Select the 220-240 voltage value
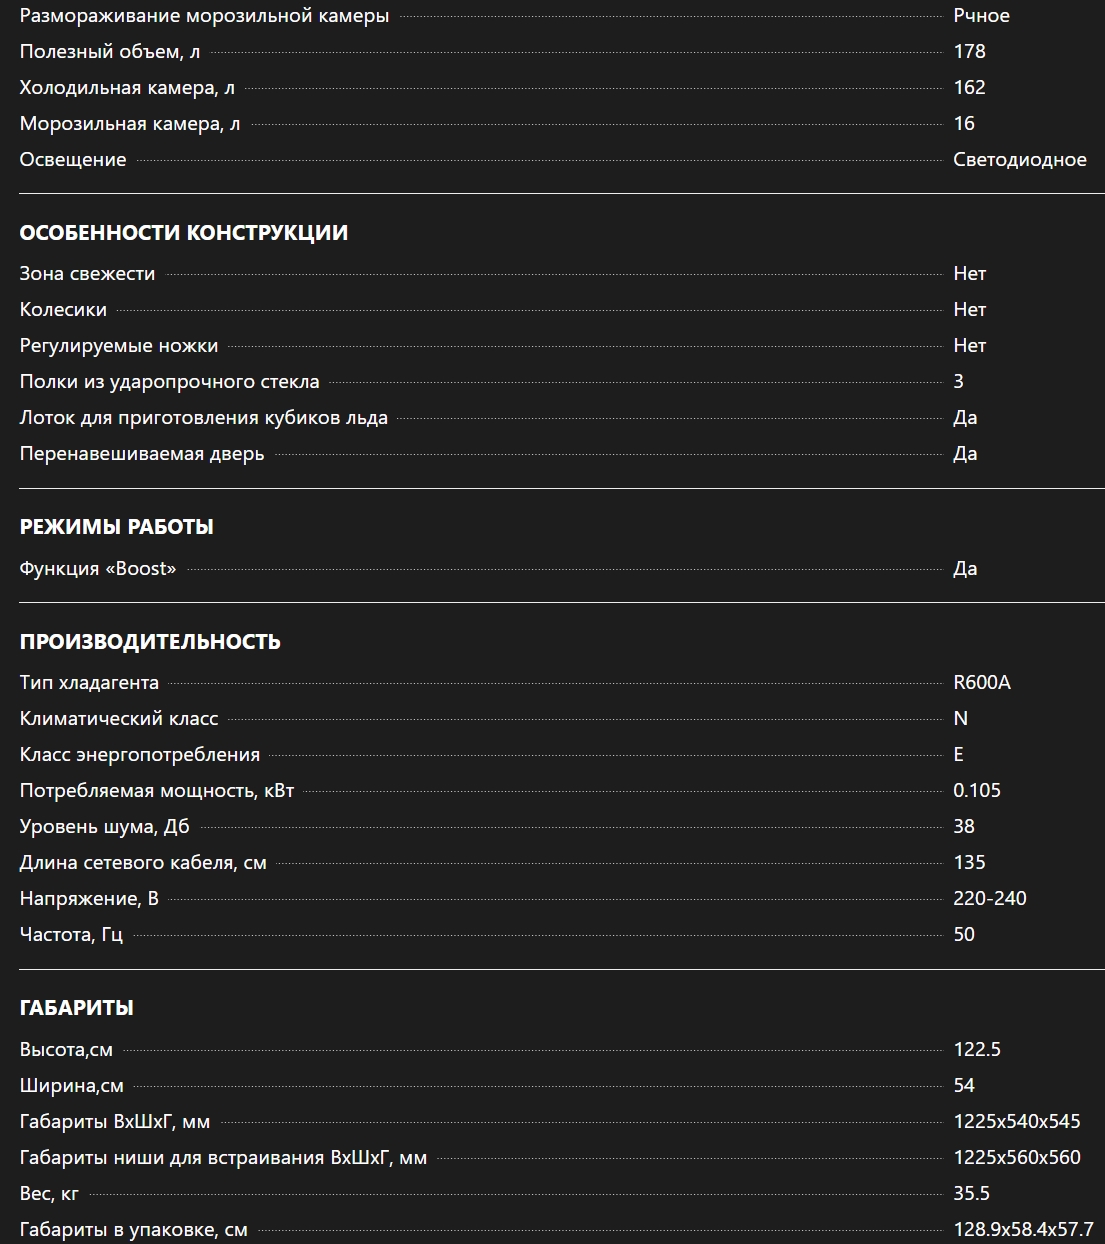Screen dimensions: 1105x1244 [990, 899]
